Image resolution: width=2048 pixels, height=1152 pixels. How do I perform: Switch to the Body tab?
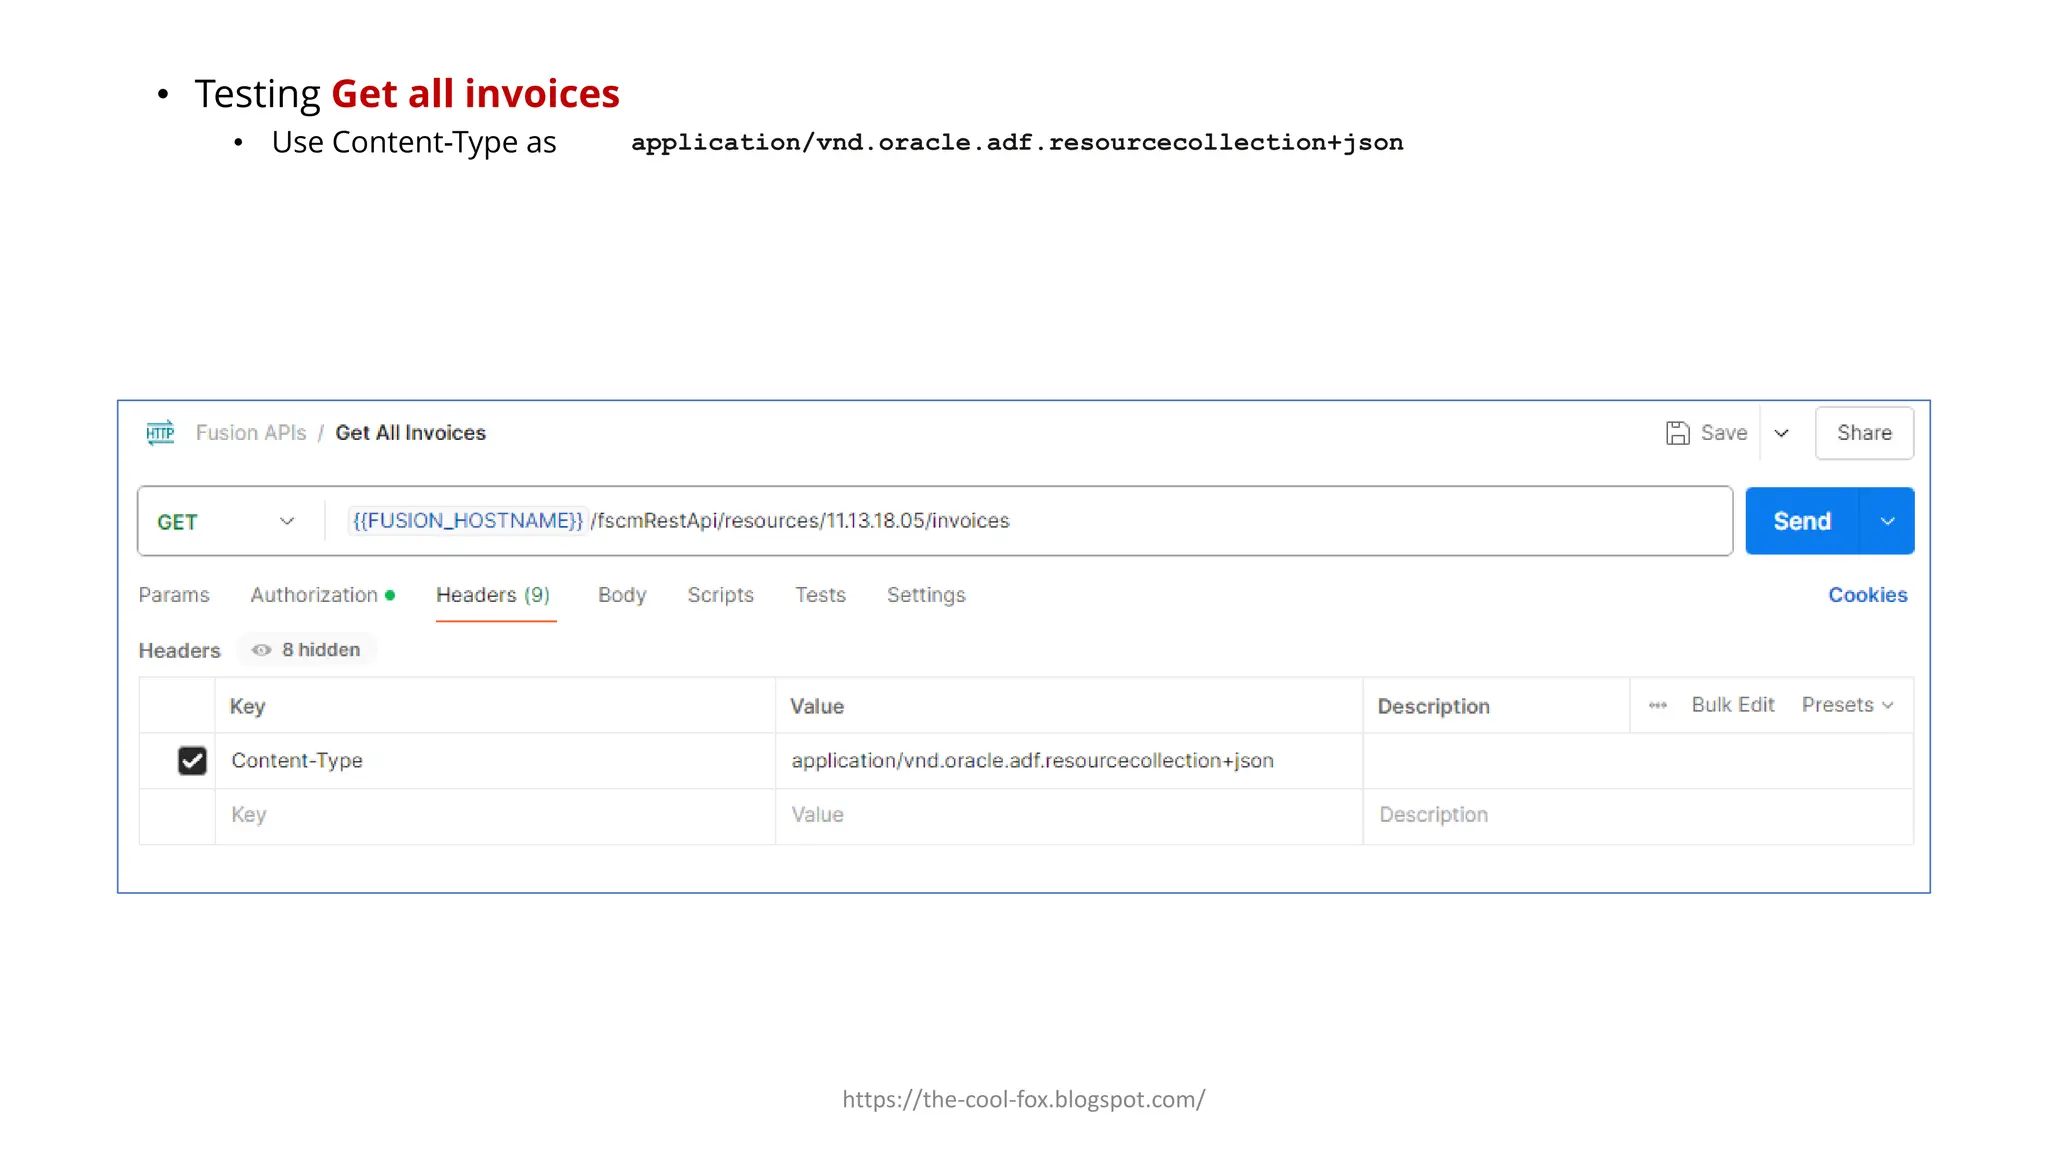click(x=622, y=595)
